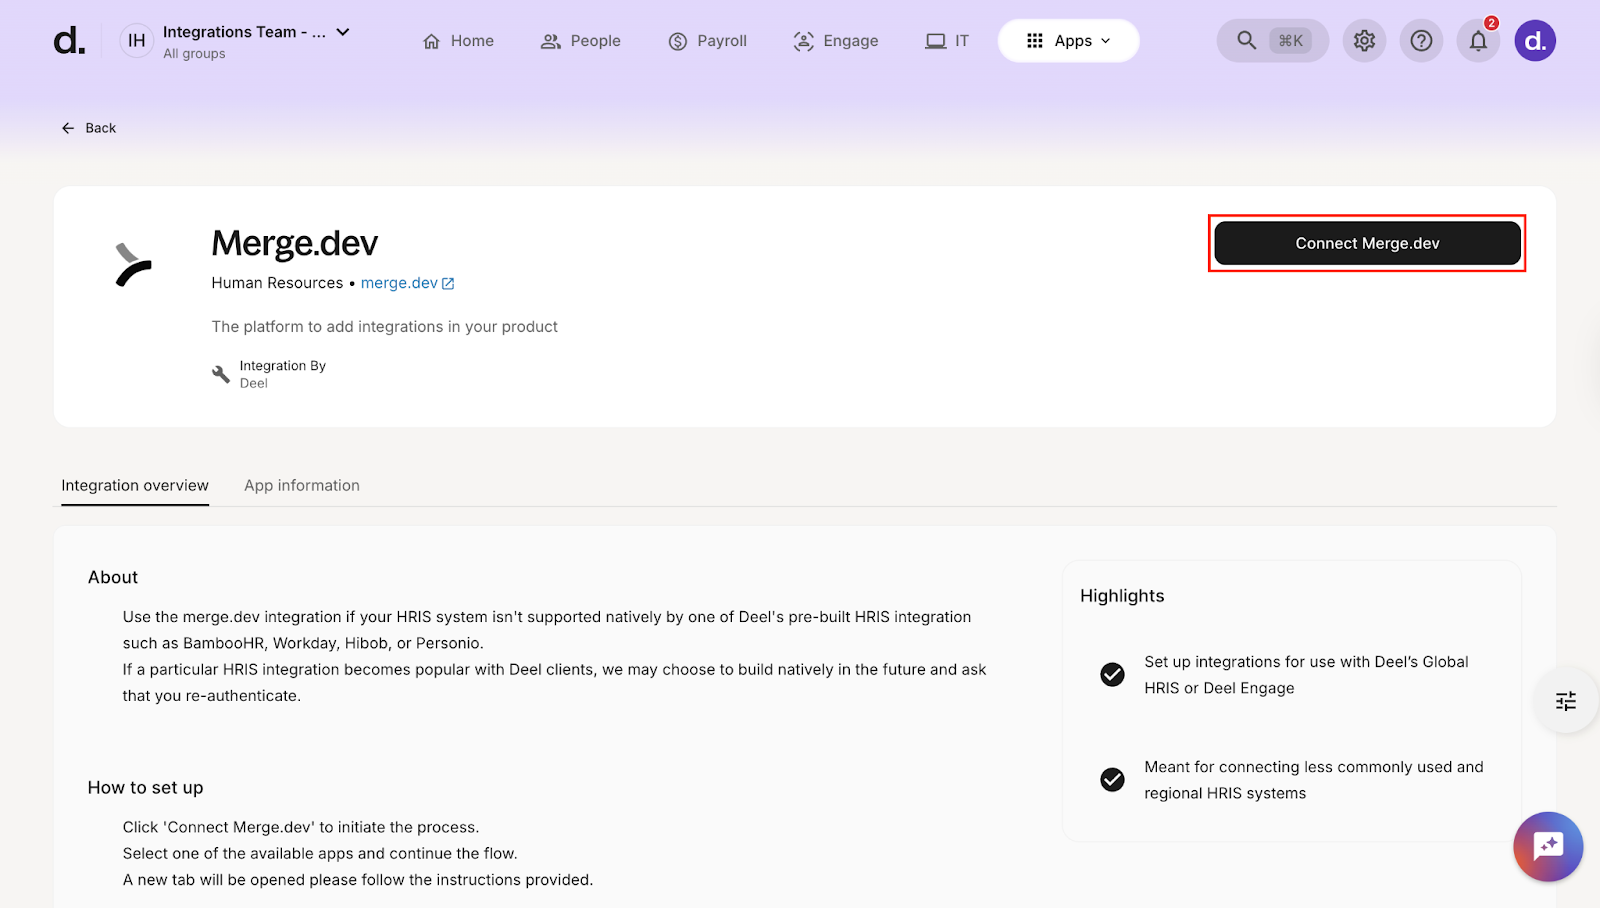Open the search bar magnifier
The width and height of the screenshot is (1600, 908).
[1246, 41]
